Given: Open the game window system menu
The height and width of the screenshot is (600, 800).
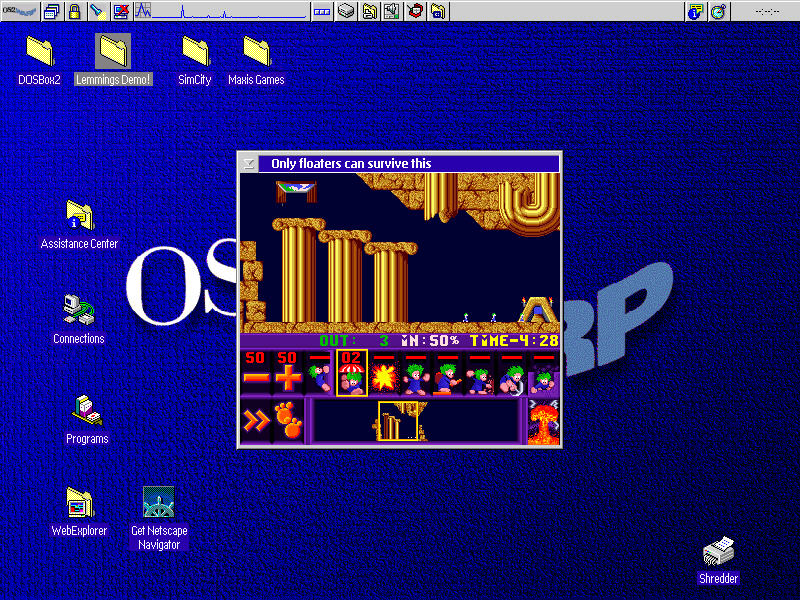Looking at the screenshot, I should pos(249,163).
